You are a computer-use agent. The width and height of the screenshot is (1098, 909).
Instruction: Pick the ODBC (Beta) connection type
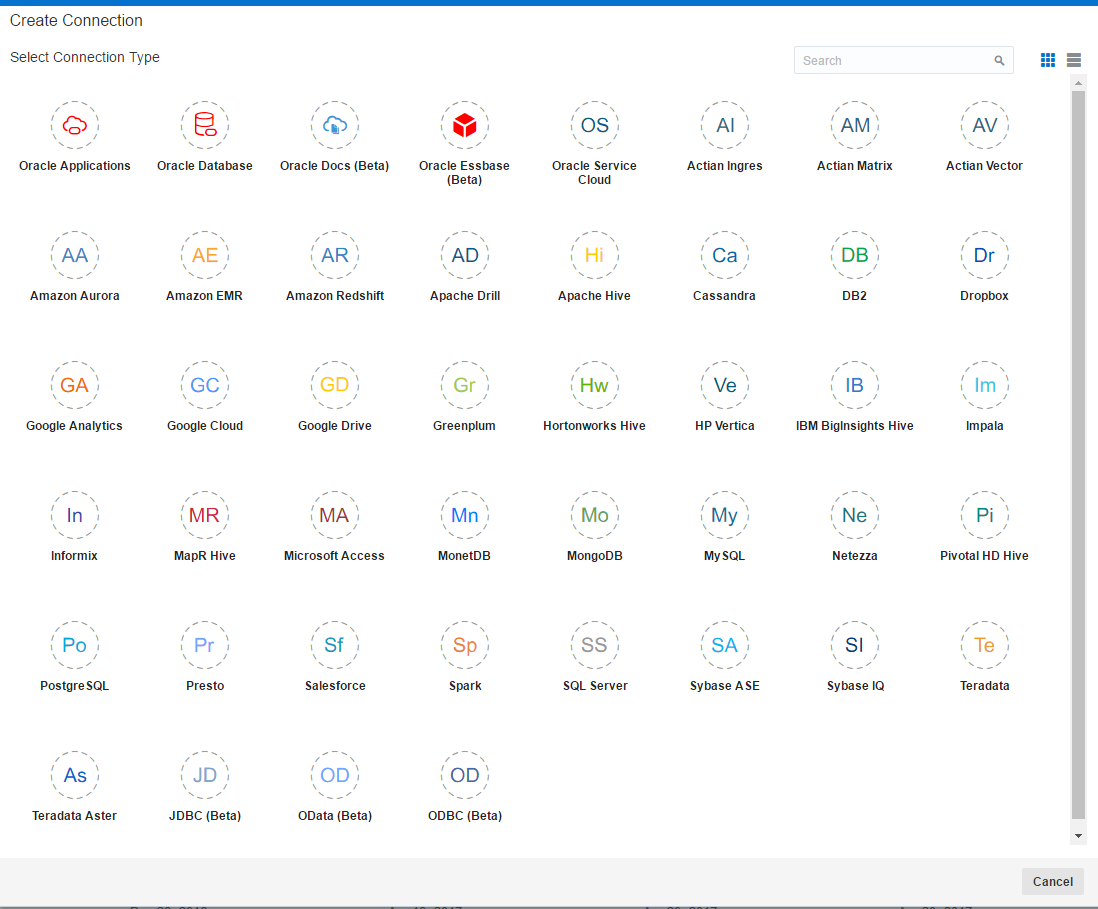click(465, 775)
